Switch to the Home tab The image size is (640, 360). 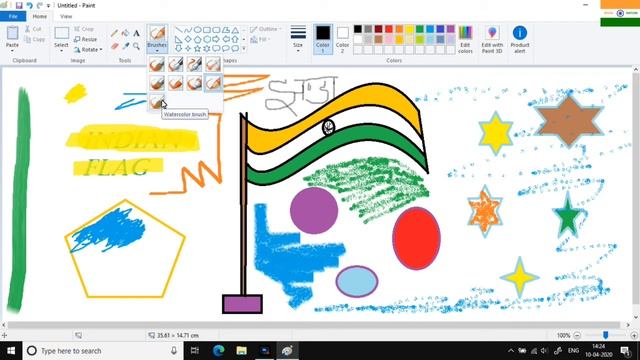coord(40,16)
